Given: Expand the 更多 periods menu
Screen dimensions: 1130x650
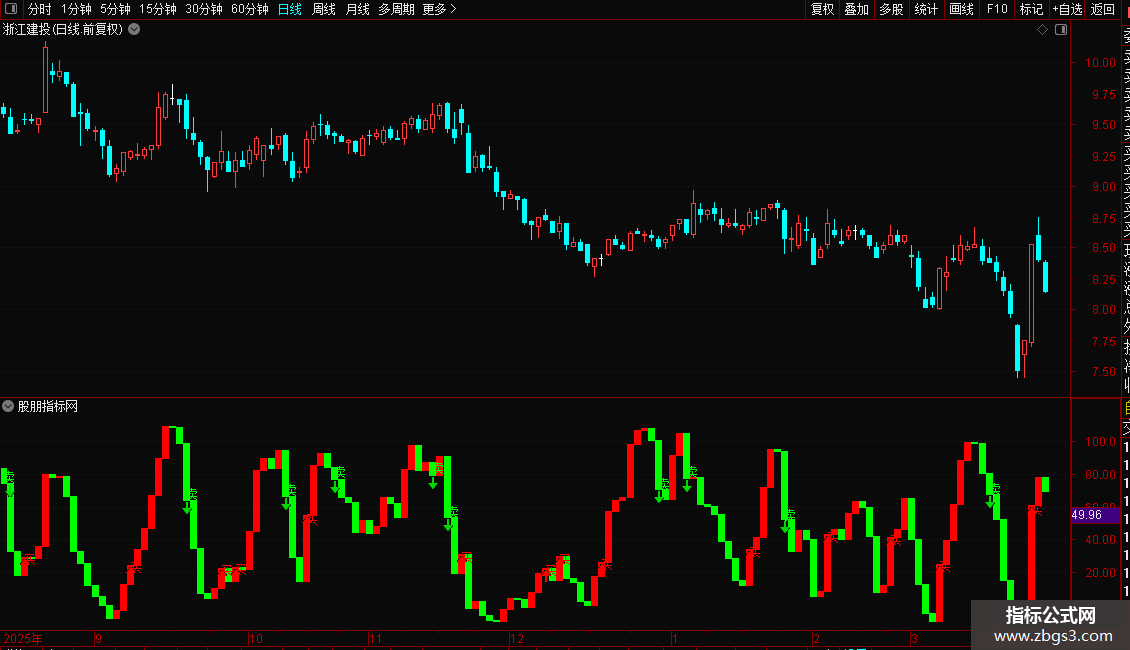Looking at the screenshot, I should point(439,9).
